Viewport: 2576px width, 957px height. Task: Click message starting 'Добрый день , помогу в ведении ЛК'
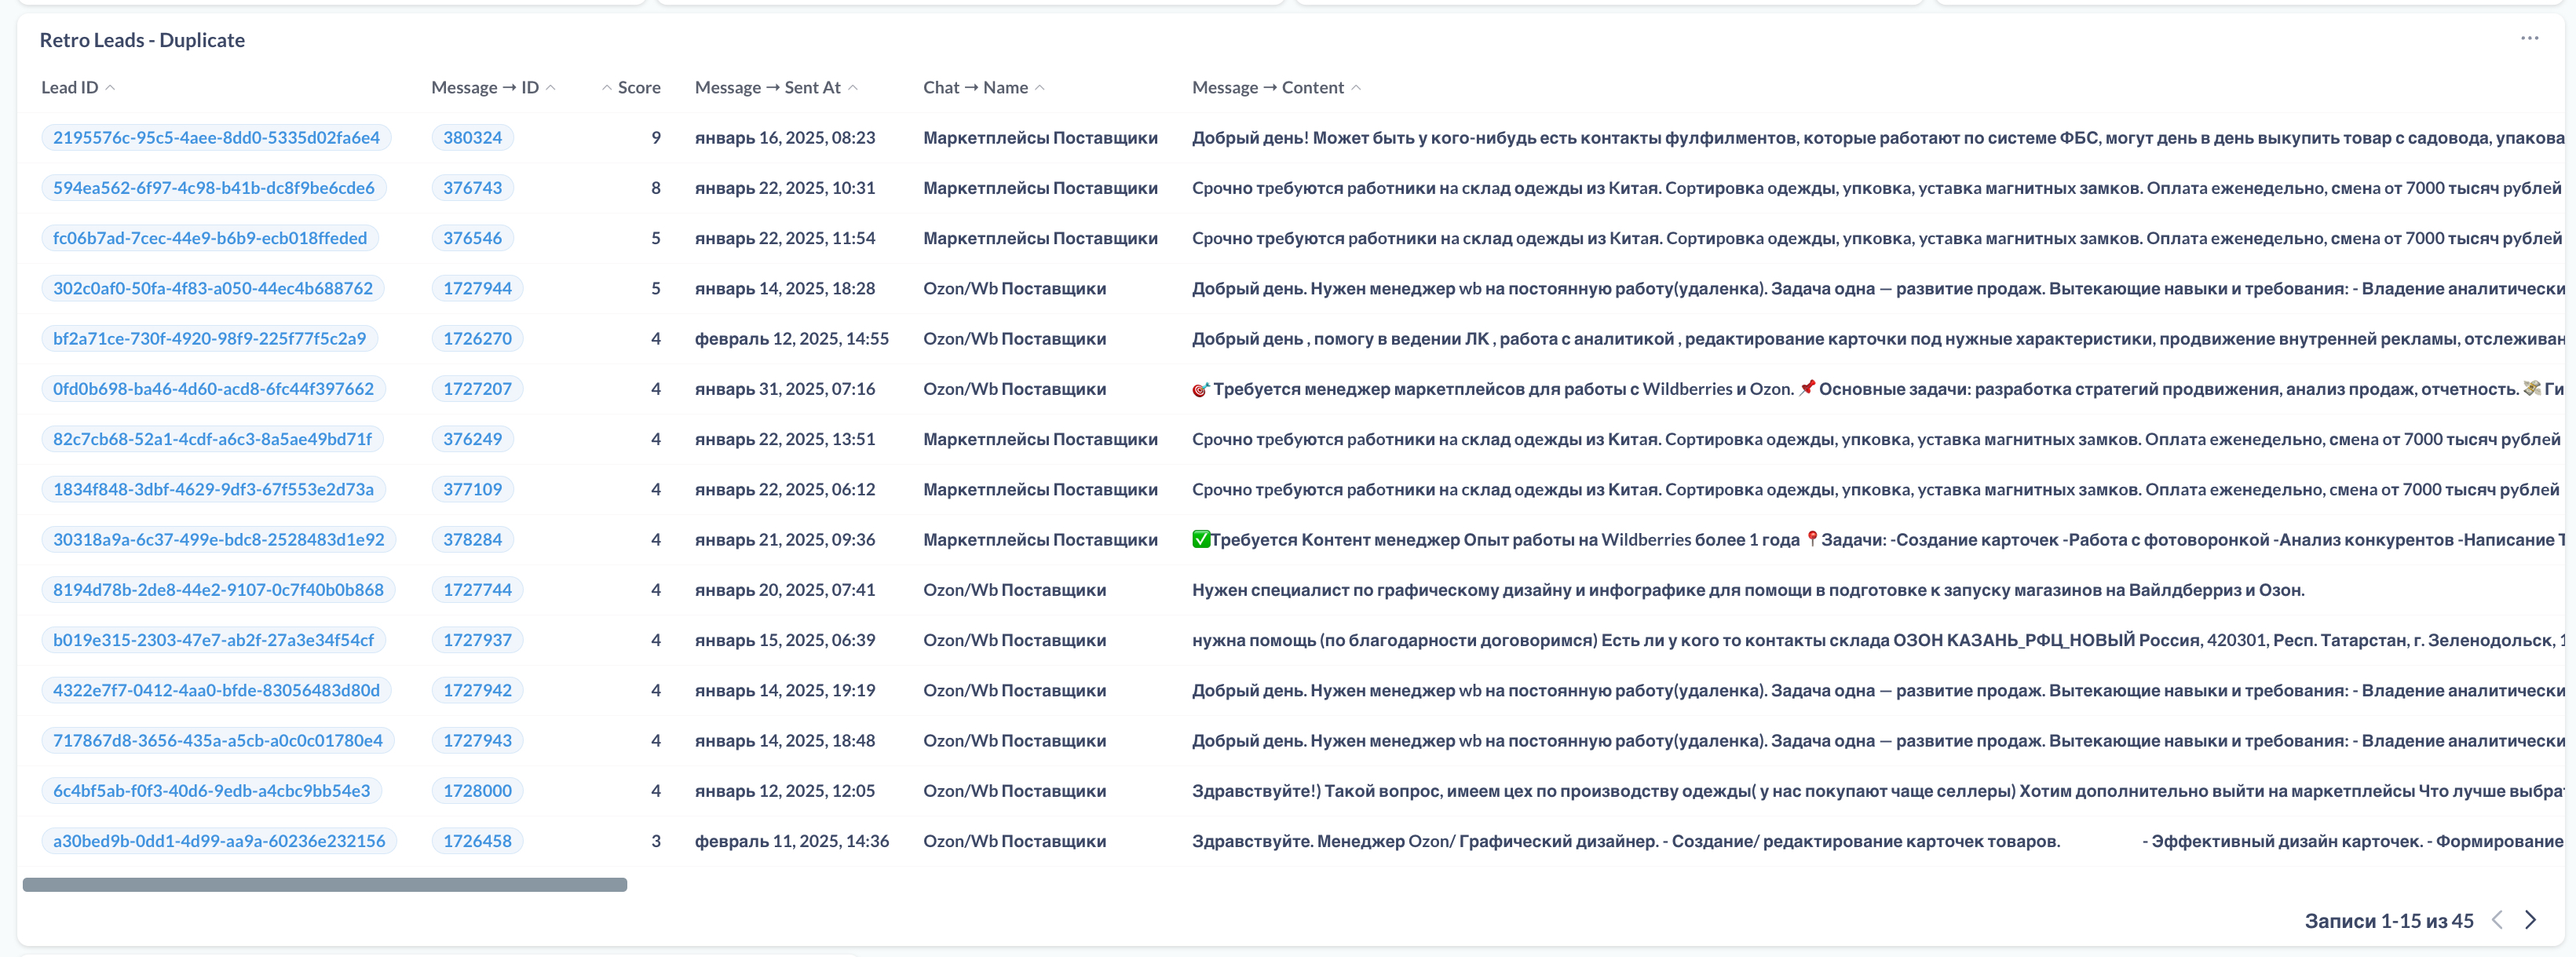pyautogui.click(x=1878, y=338)
